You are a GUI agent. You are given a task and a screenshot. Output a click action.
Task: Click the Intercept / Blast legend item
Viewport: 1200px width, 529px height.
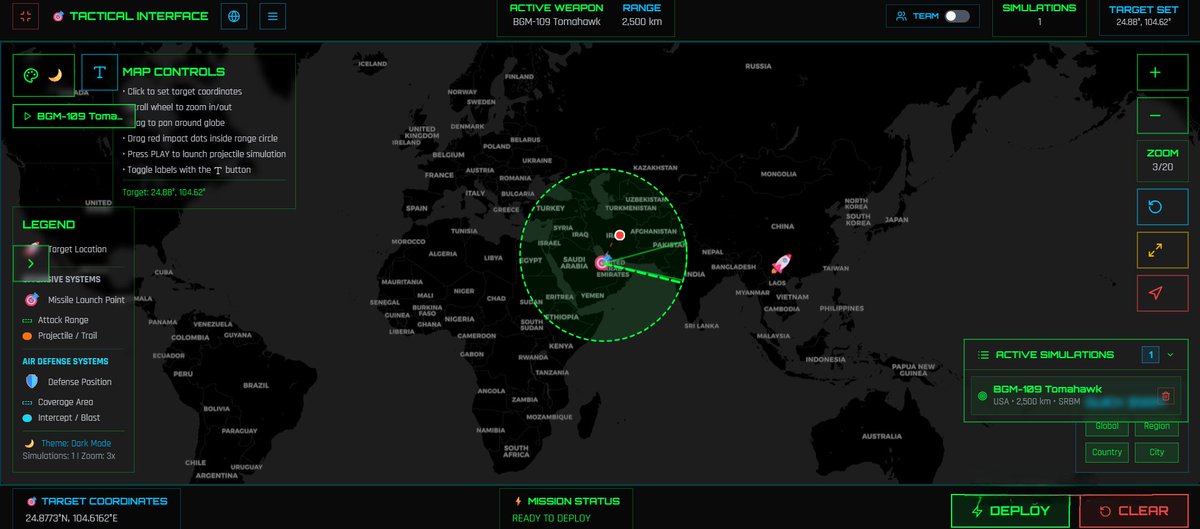61,418
